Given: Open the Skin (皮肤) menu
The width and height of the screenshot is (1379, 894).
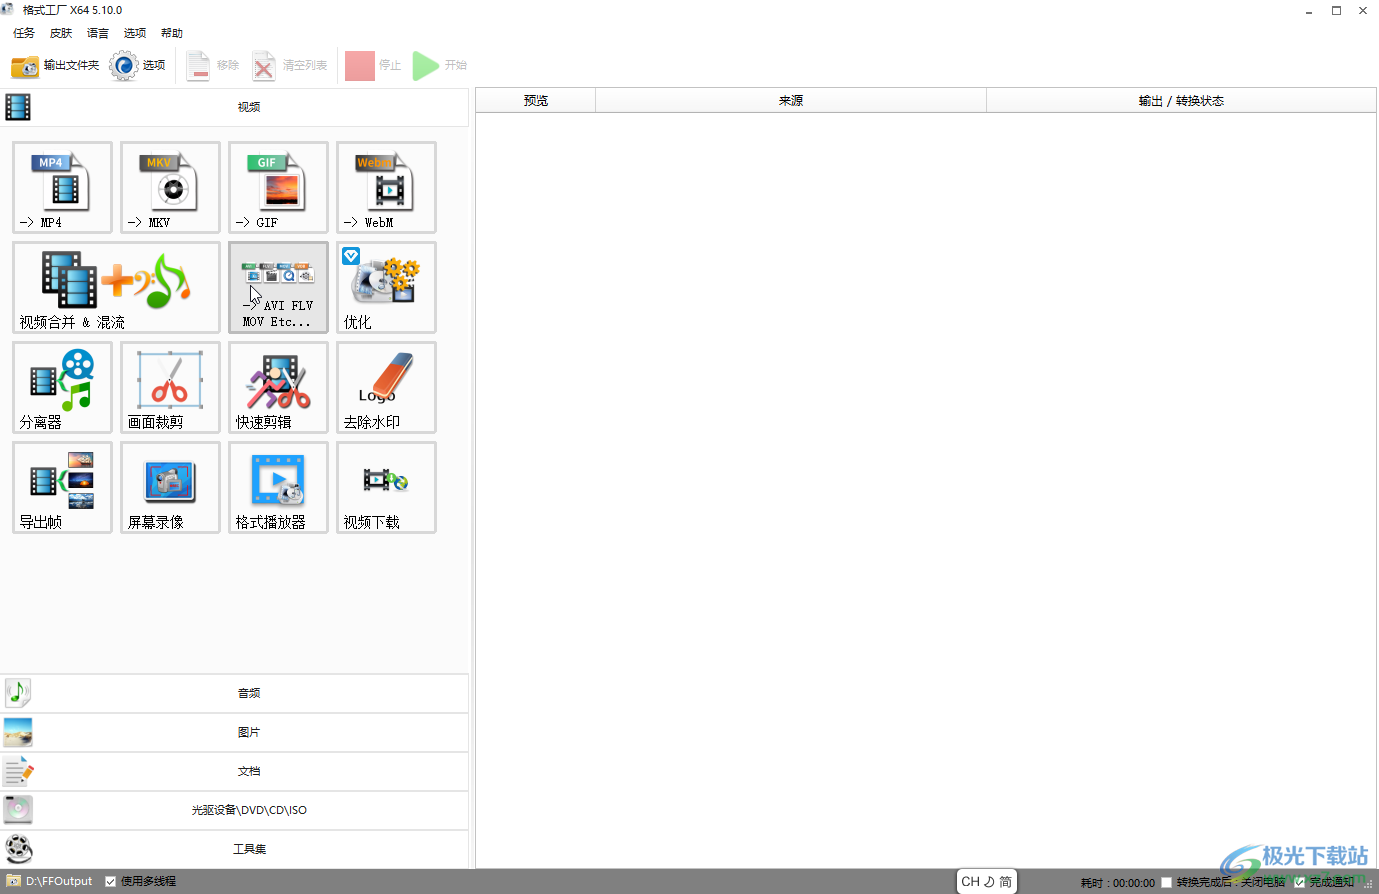Looking at the screenshot, I should point(61,33).
